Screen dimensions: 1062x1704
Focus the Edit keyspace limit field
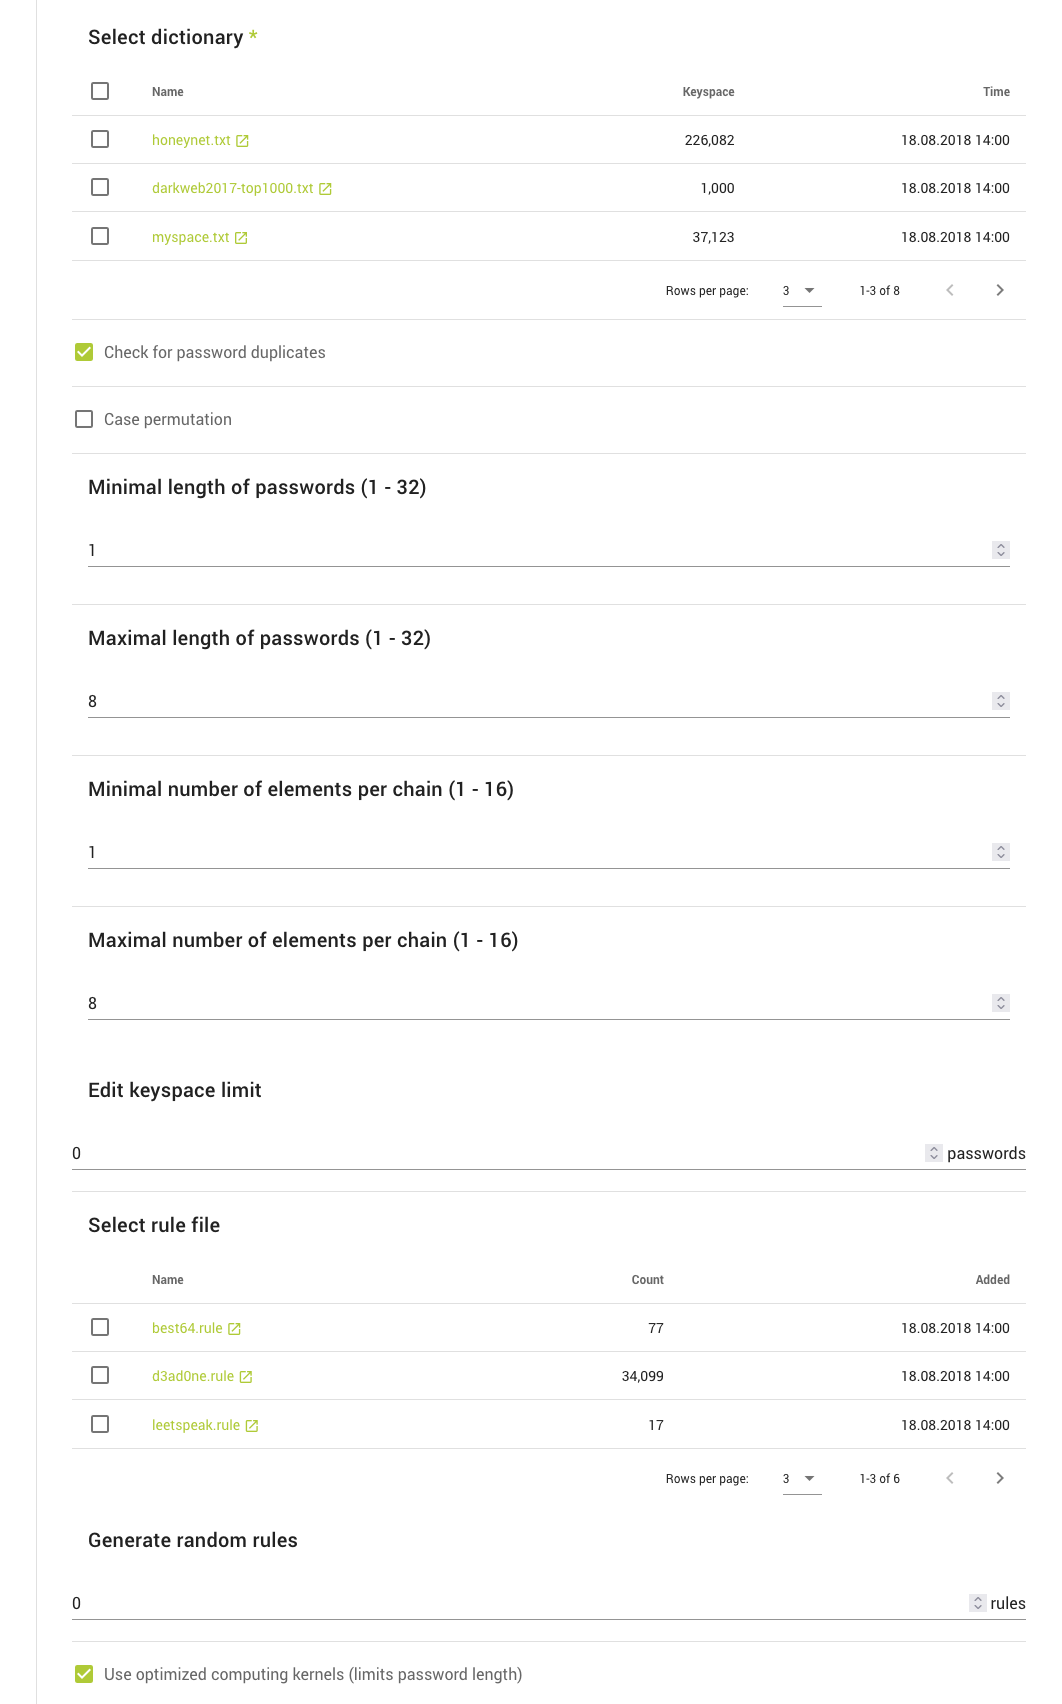pyautogui.click(x=490, y=1153)
